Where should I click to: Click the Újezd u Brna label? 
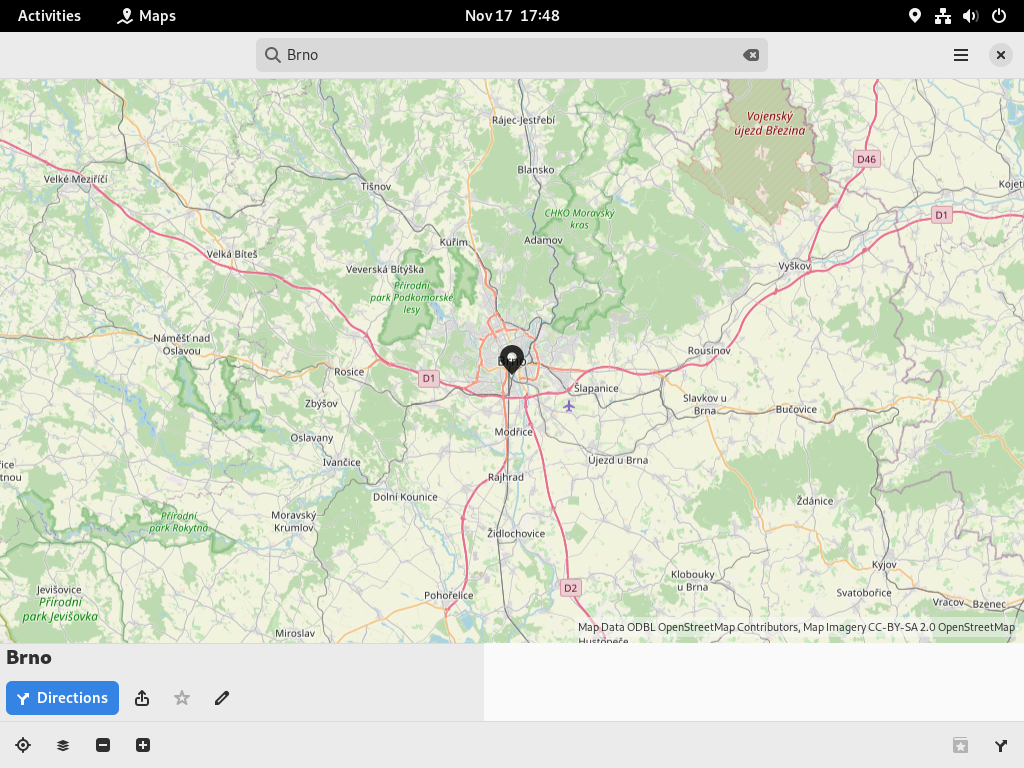(618, 460)
